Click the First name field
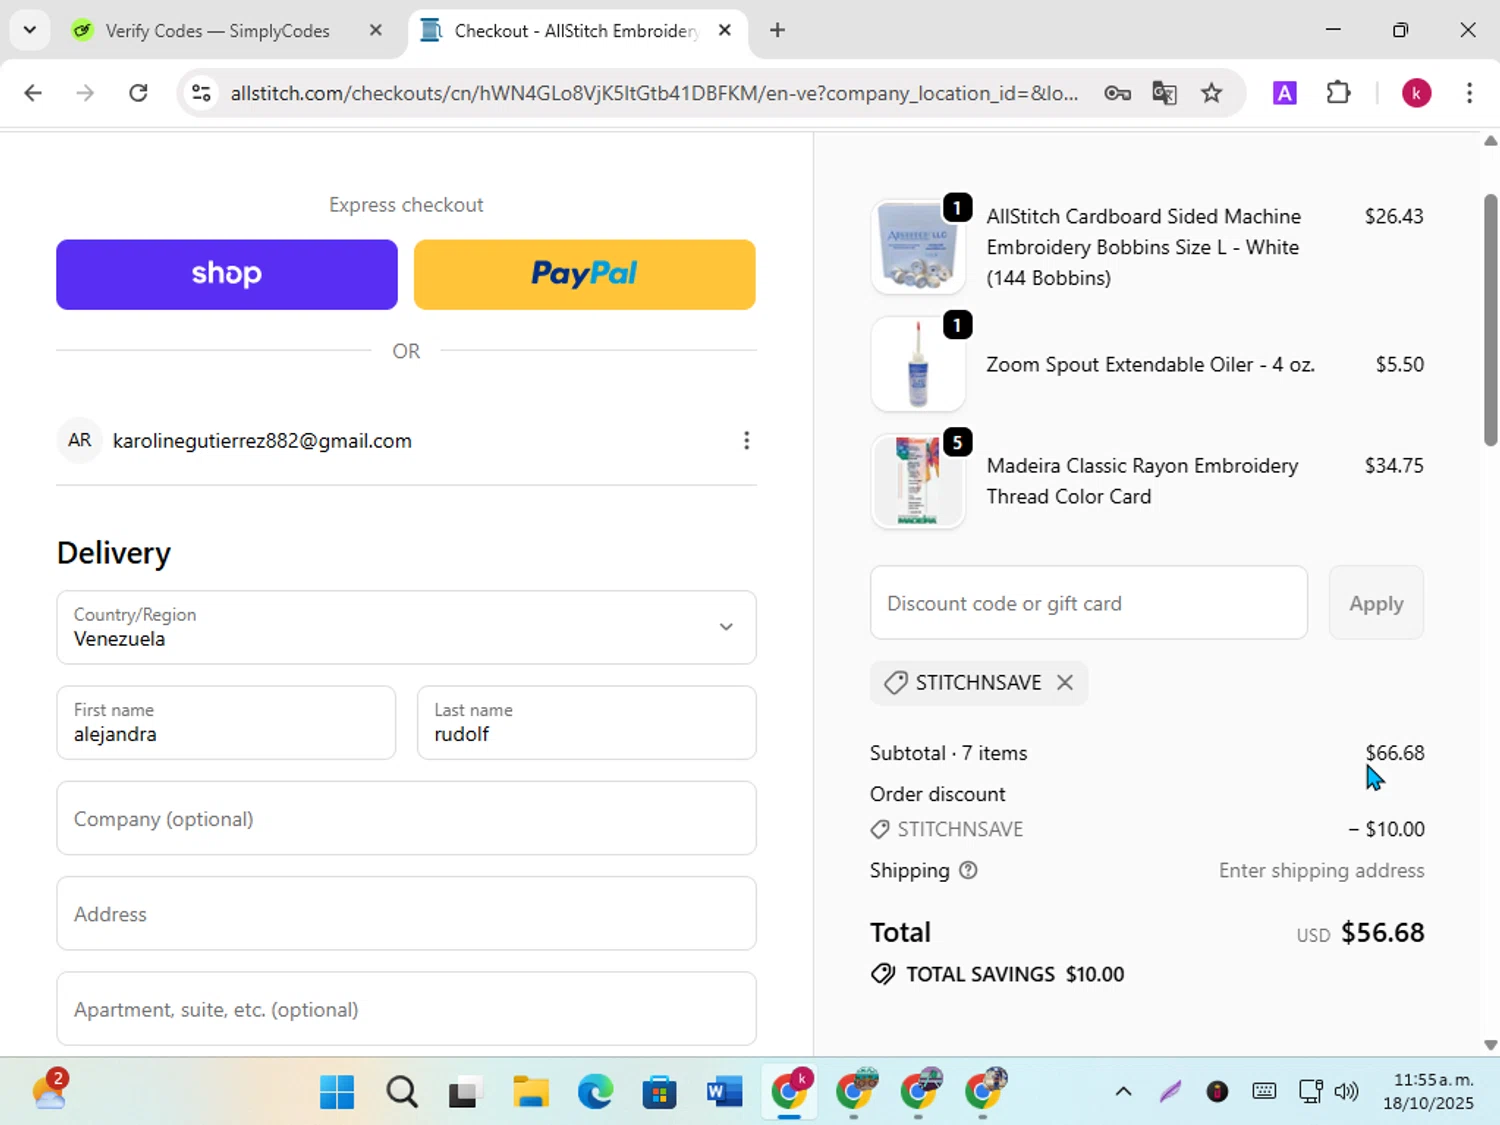 [226, 722]
